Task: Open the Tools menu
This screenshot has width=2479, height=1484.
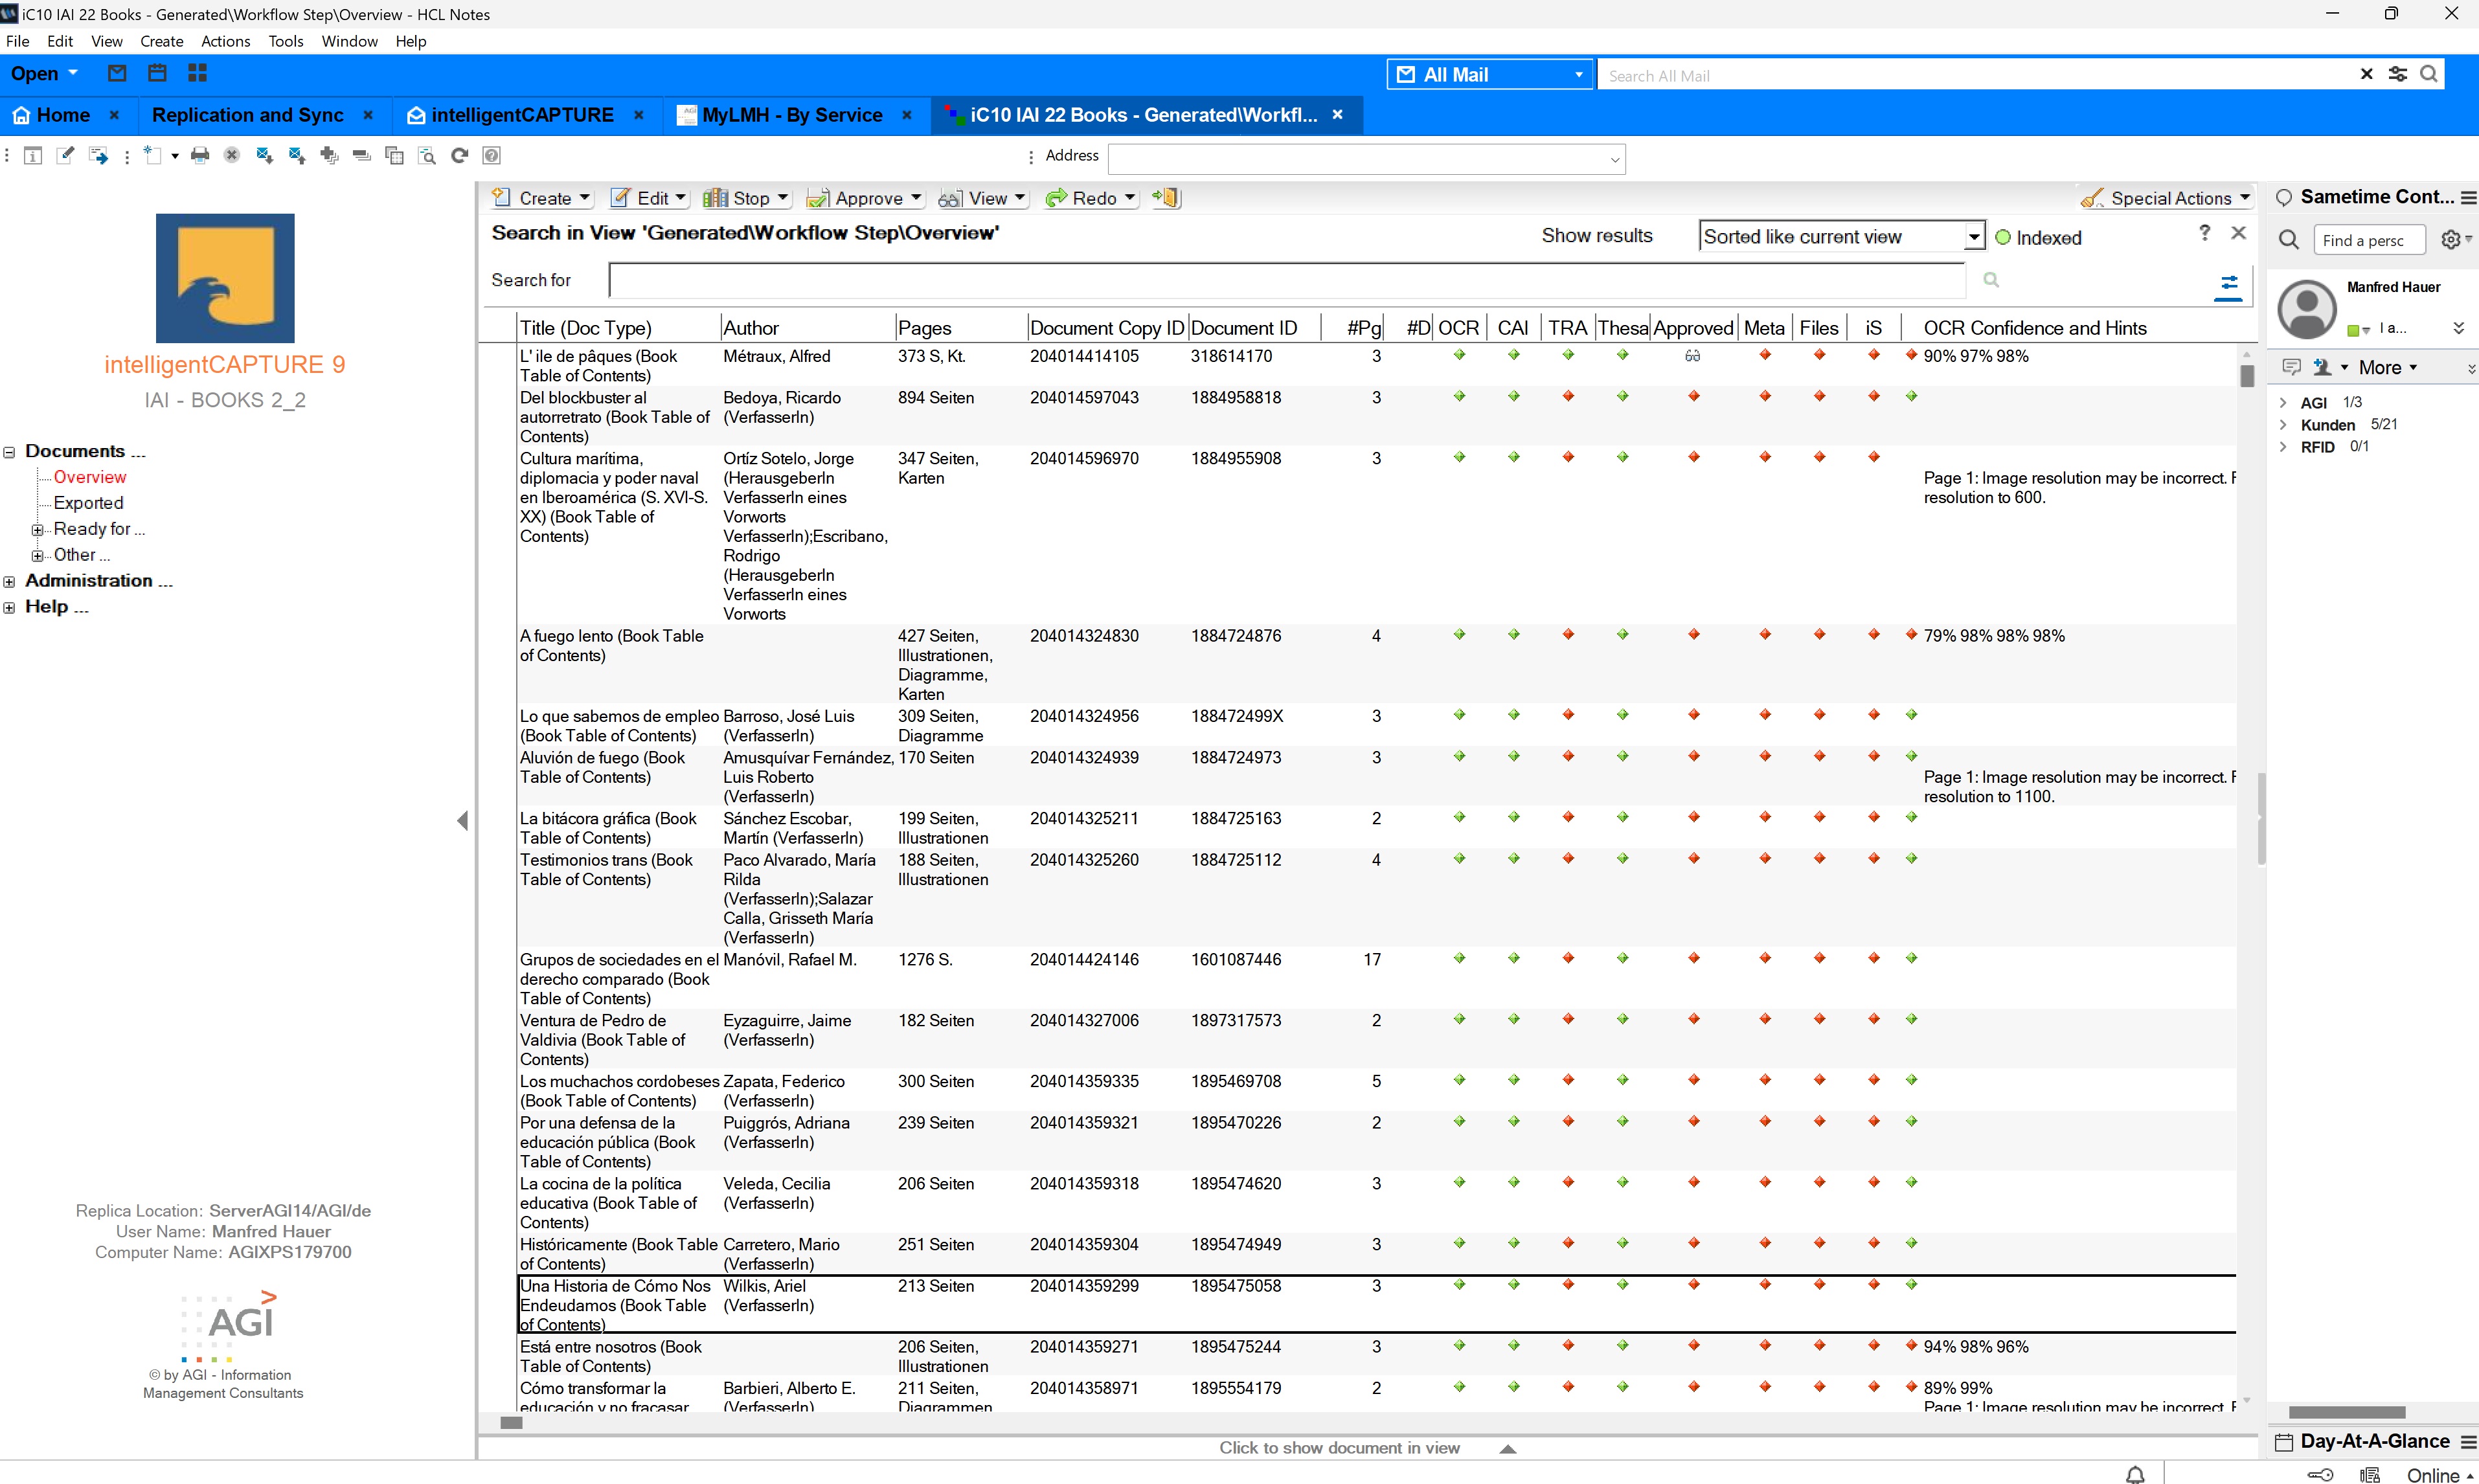Action: tap(285, 41)
